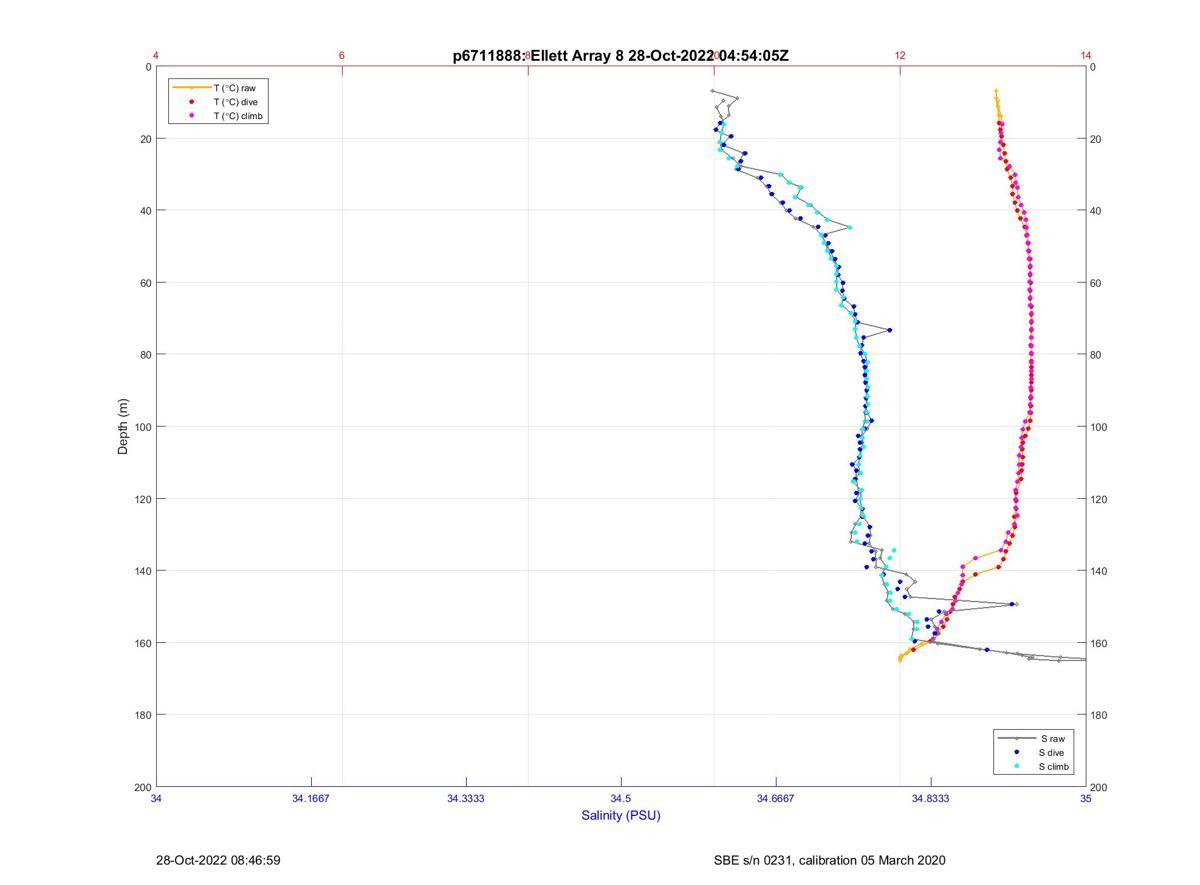Image resolution: width=1200 pixels, height=885 pixels.
Task: Click salinity tick label '34.3333'
Action: pos(466,799)
